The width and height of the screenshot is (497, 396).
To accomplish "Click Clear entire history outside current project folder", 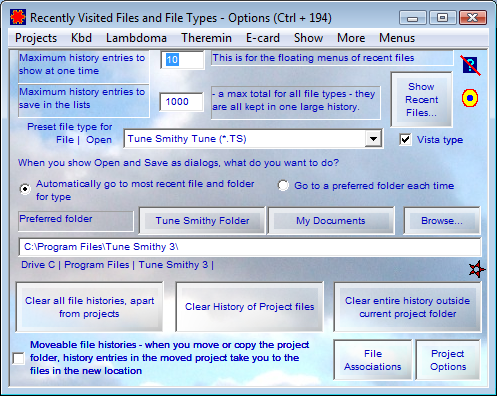I will pyautogui.click(x=407, y=307).
